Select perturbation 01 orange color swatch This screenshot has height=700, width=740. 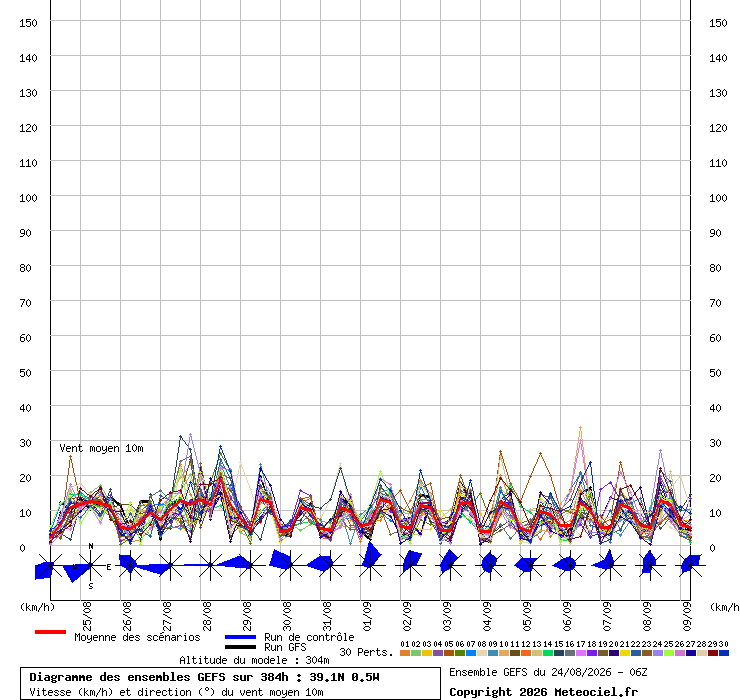(405, 653)
